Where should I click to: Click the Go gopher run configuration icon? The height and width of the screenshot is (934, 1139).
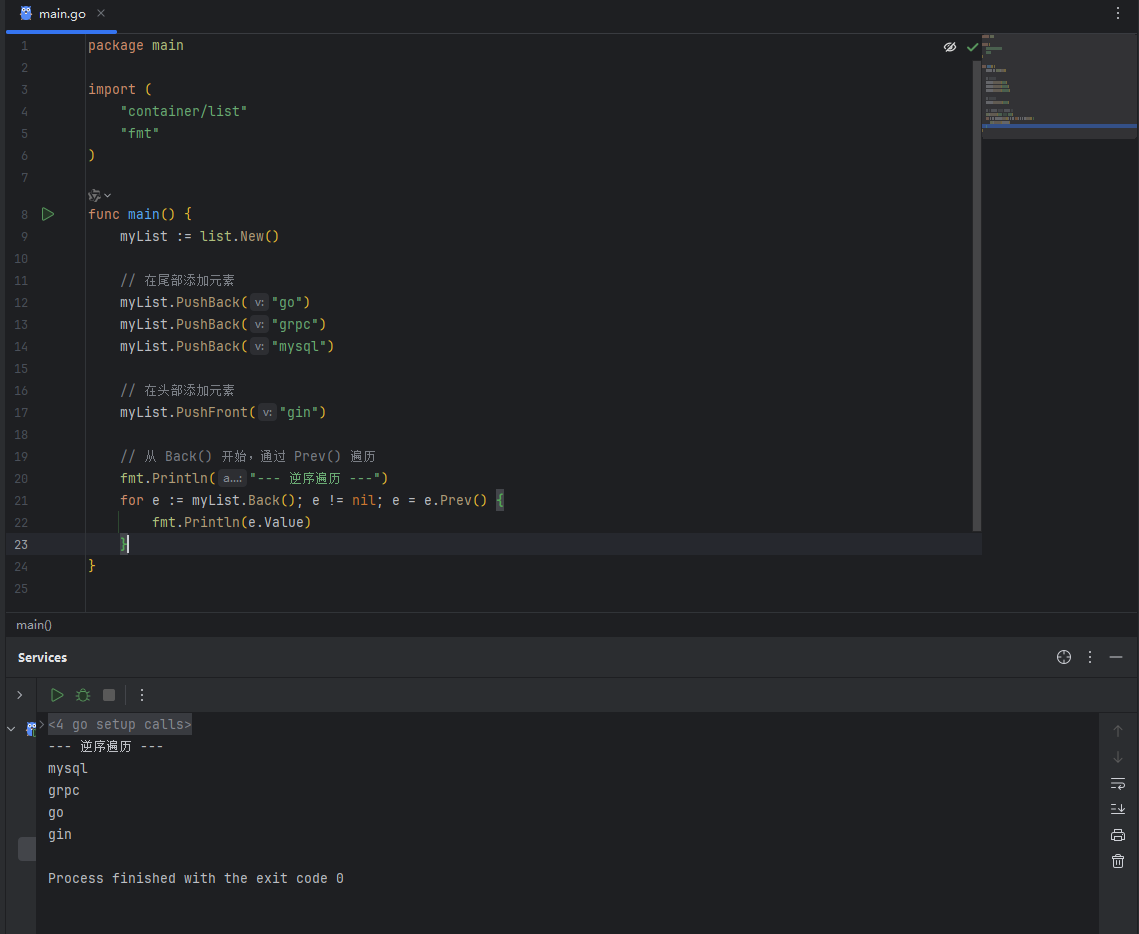pyautogui.click(x=31, y=728)
